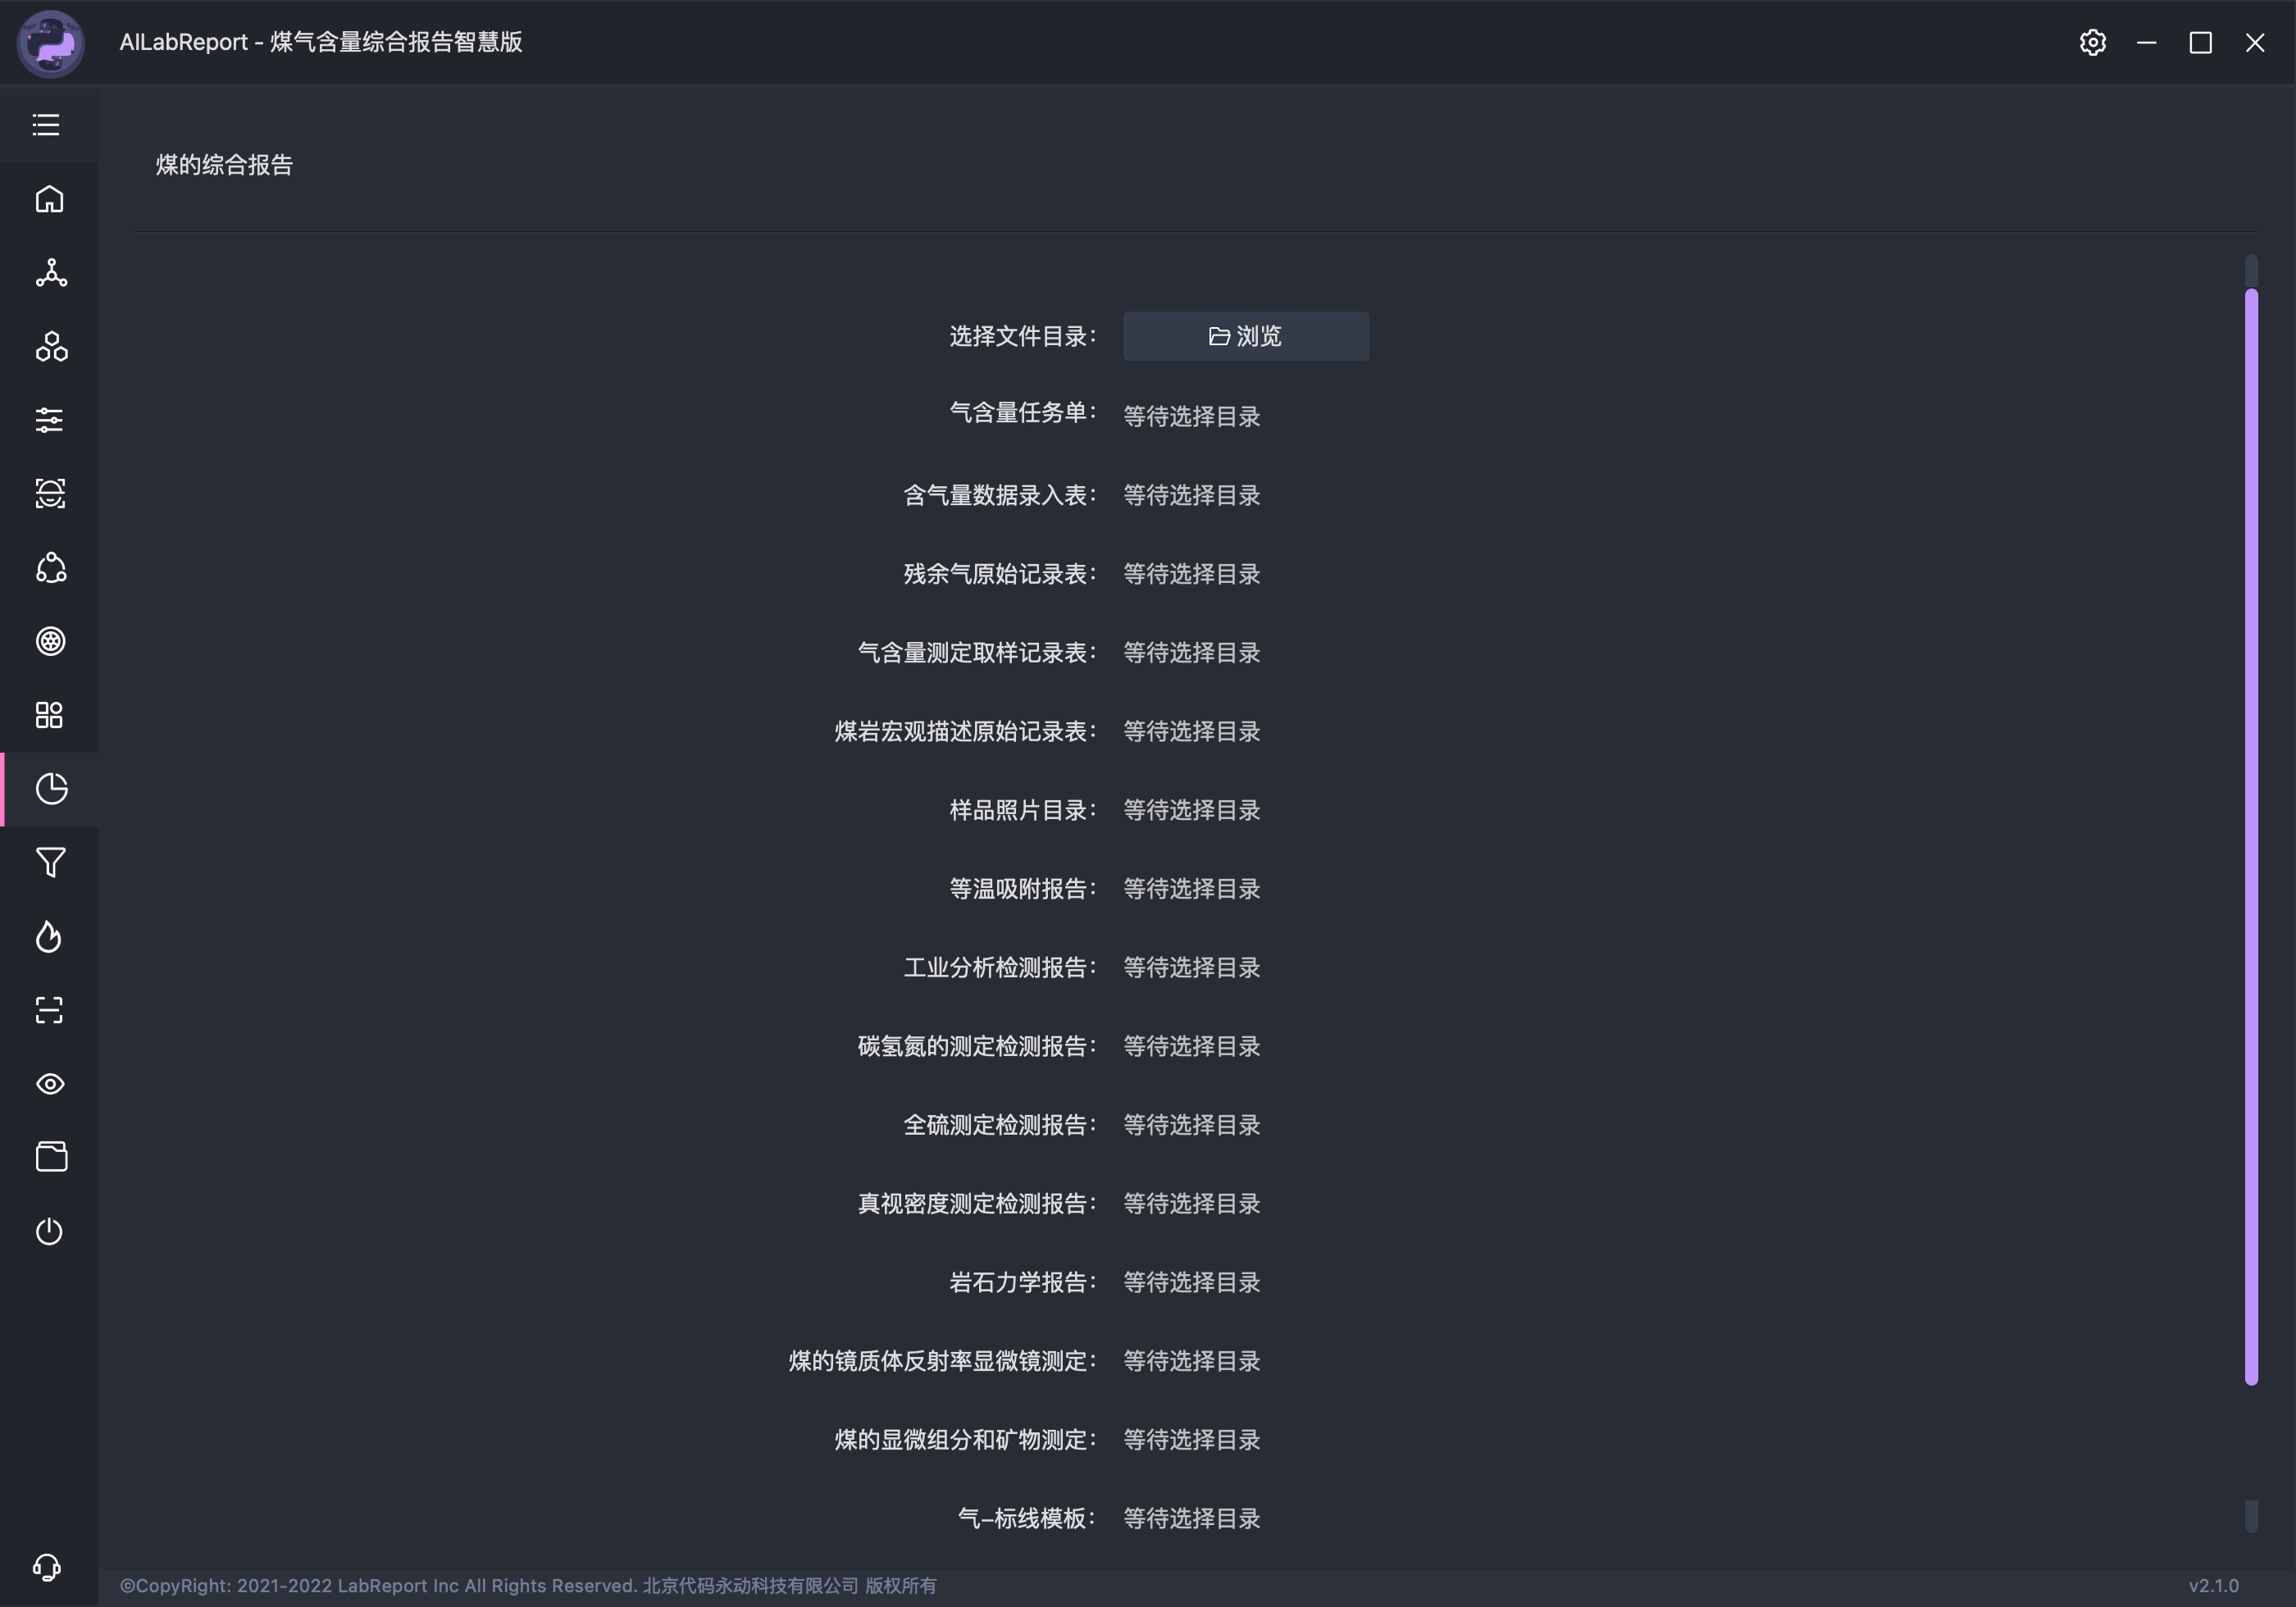This screenshot has height=1607, width=2296.
Task: Click the 浏览 browse button
Action: click(1246, 336)
